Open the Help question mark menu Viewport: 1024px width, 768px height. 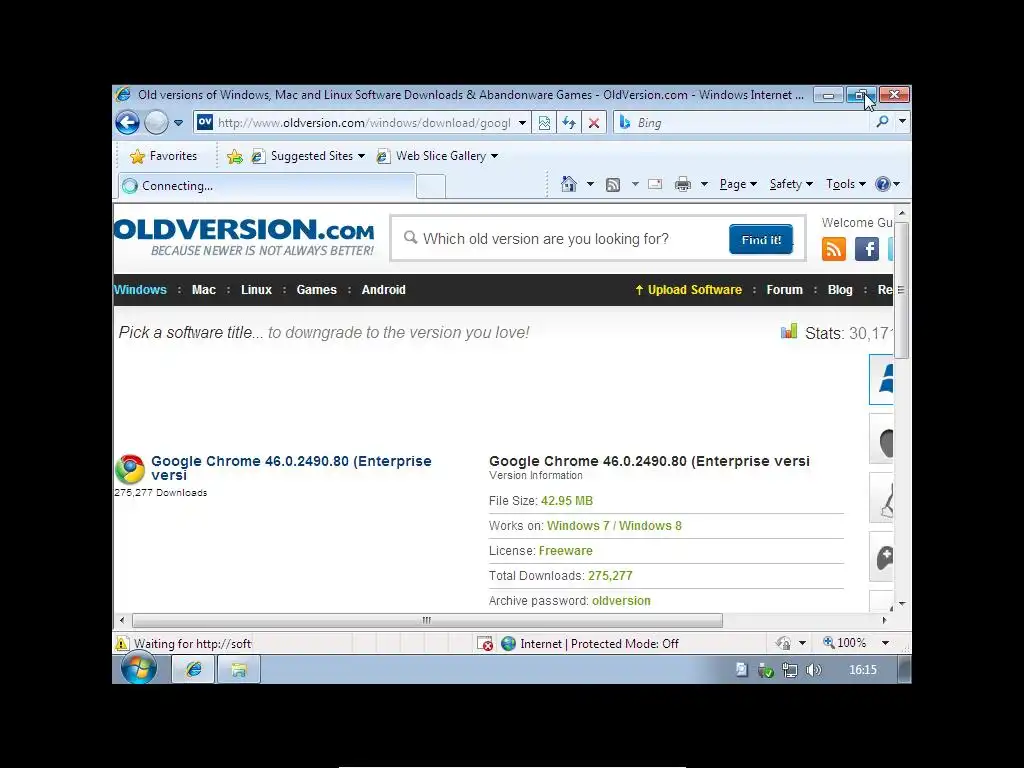click(x=888, y=184)
